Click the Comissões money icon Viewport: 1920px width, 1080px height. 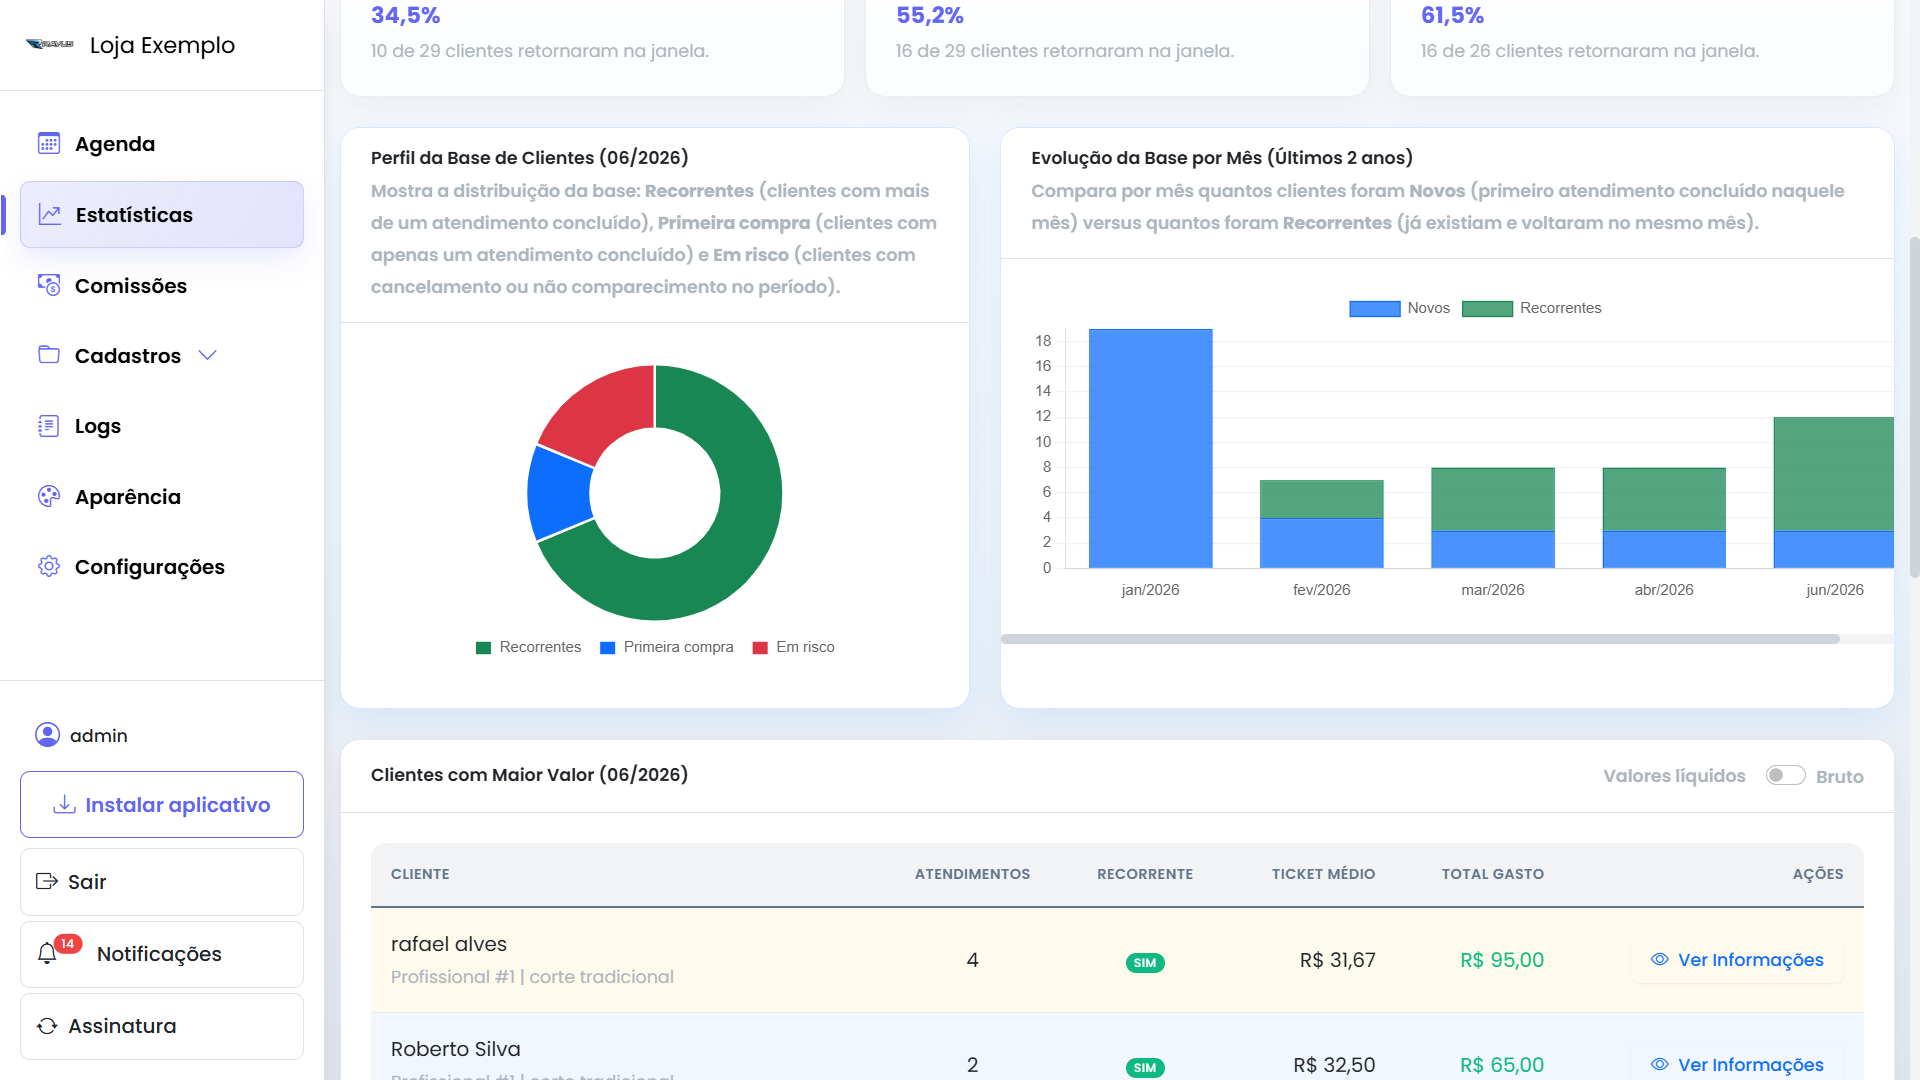click(49, 285)
